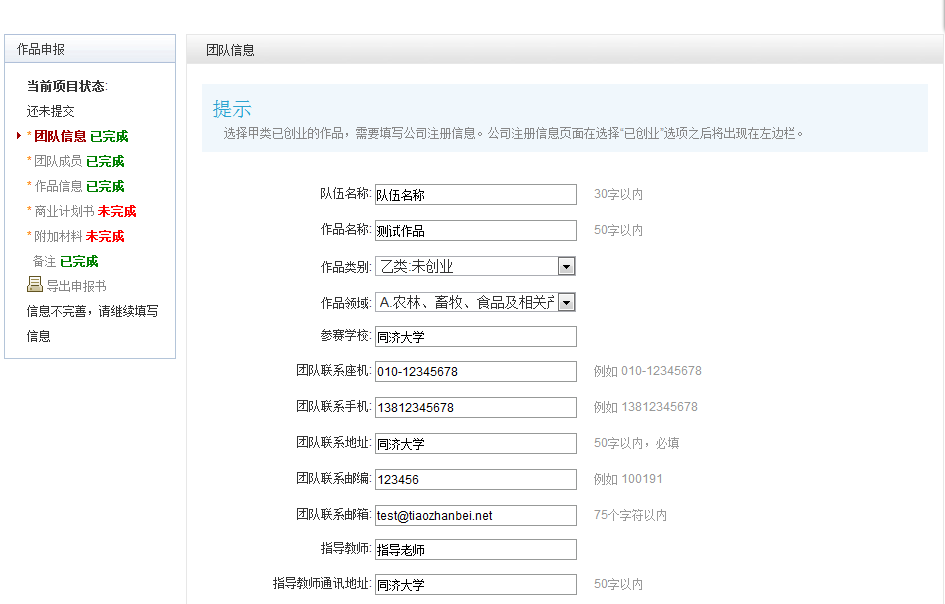Viewport: 945px width, 604px height.
Task: Select the 指导教师 input box
Action: click(x=476, y=549)
